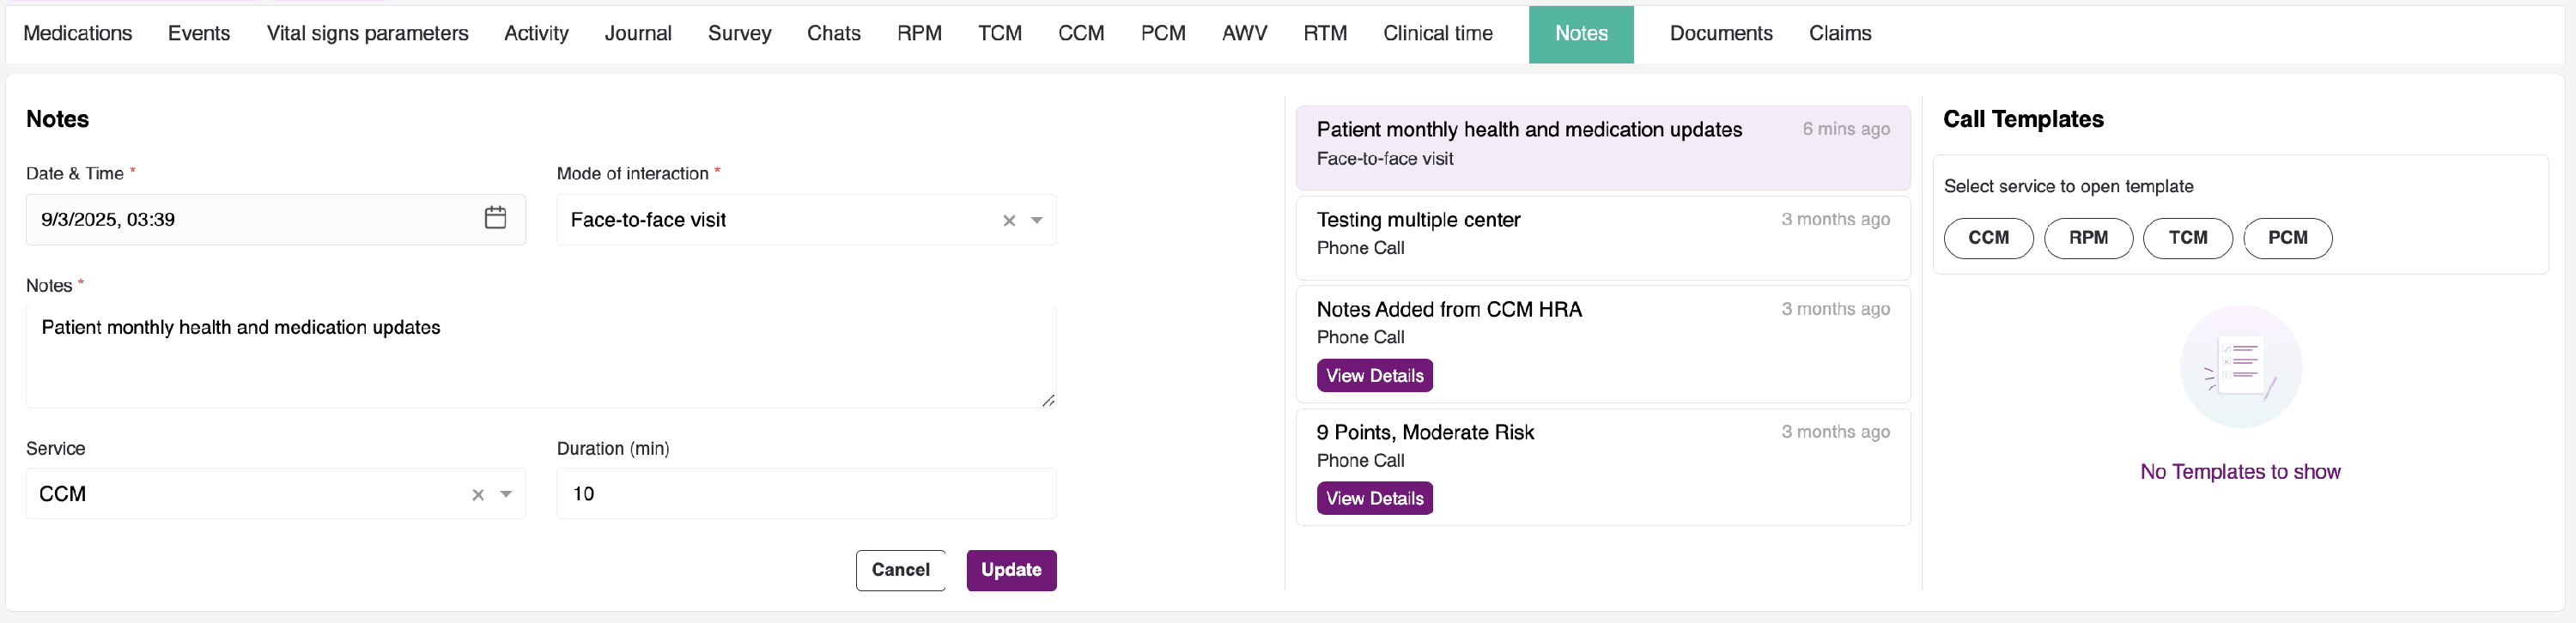Select the TCM call template service
2576x623 pixels.
pos(2187,238)
